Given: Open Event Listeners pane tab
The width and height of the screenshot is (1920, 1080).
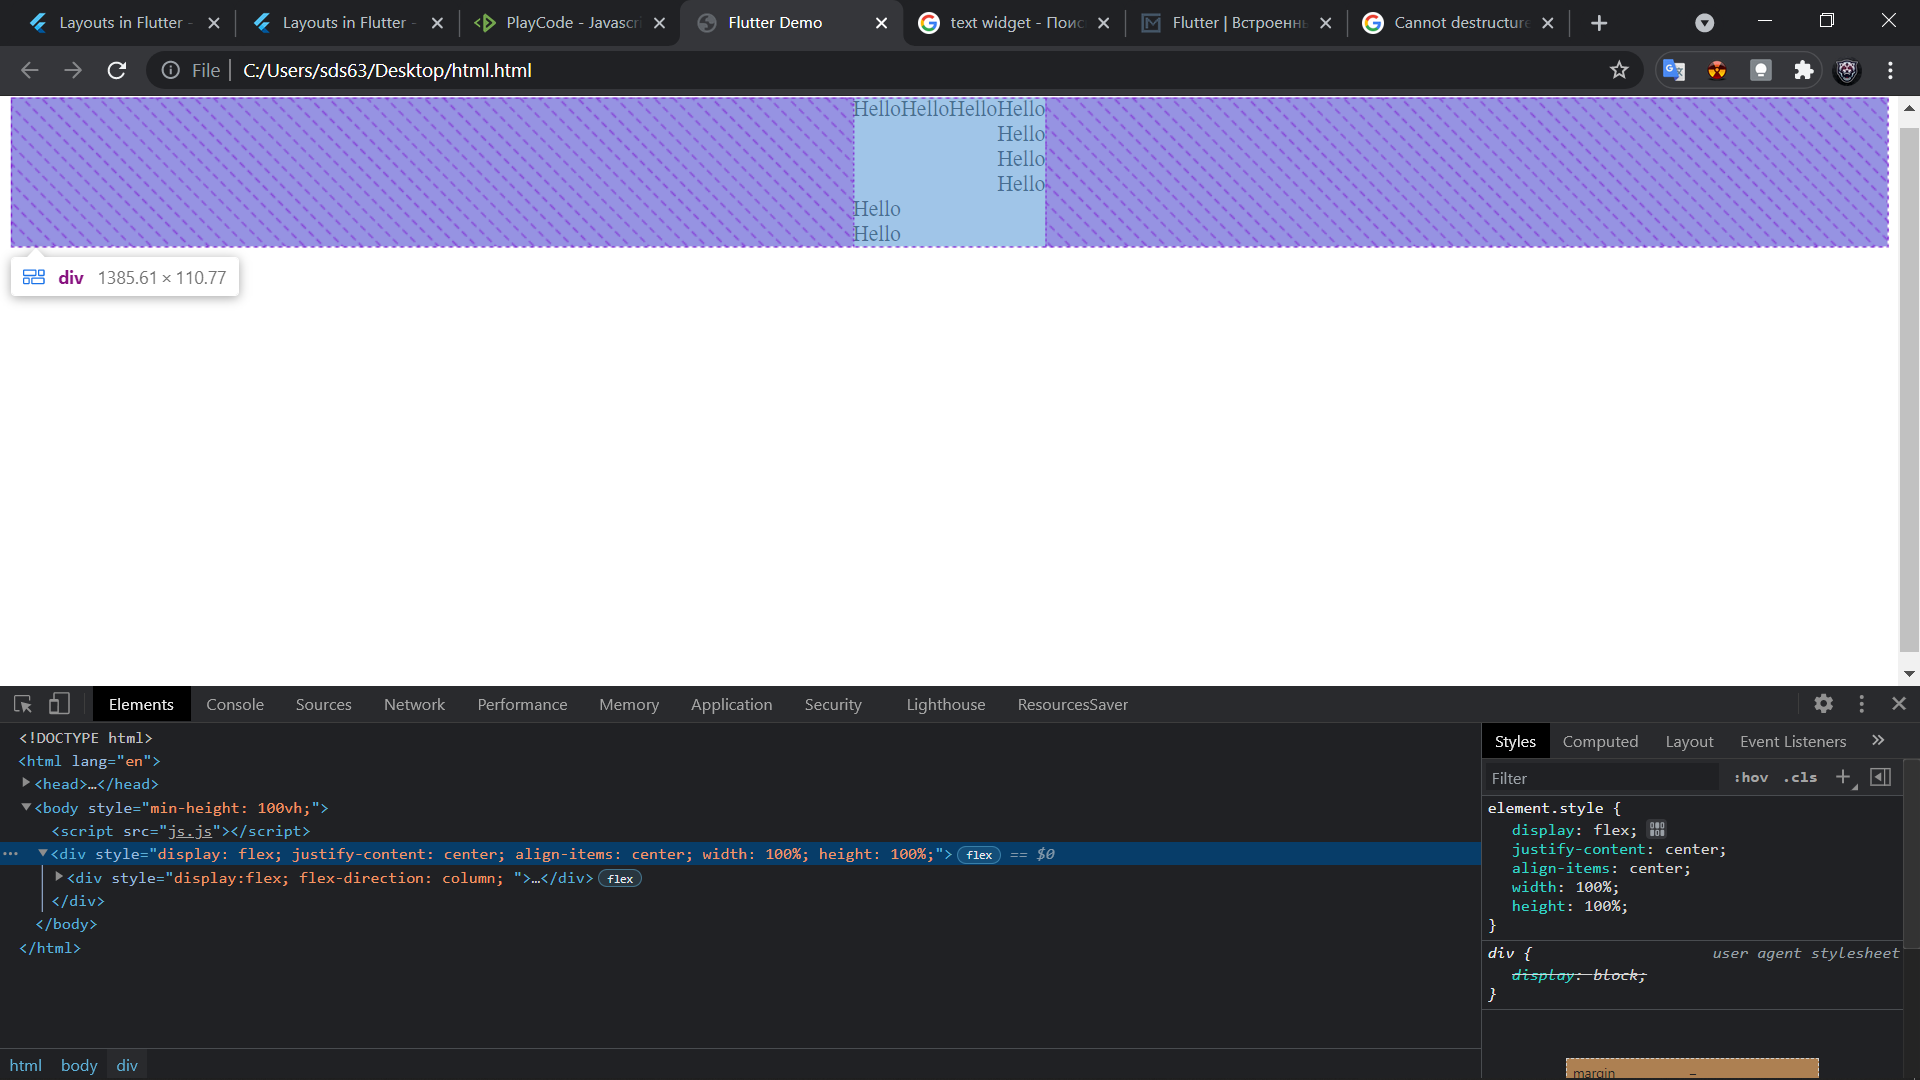Looking at the screenshot, I should point(1793,741).
